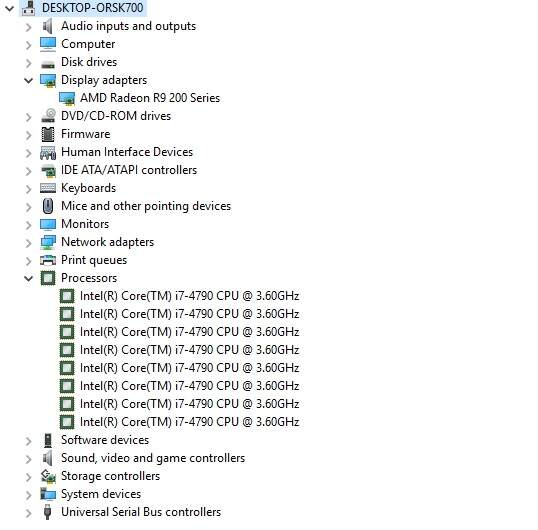Select the last Intel Core i7-4790 processor entry

pos(189,422)
